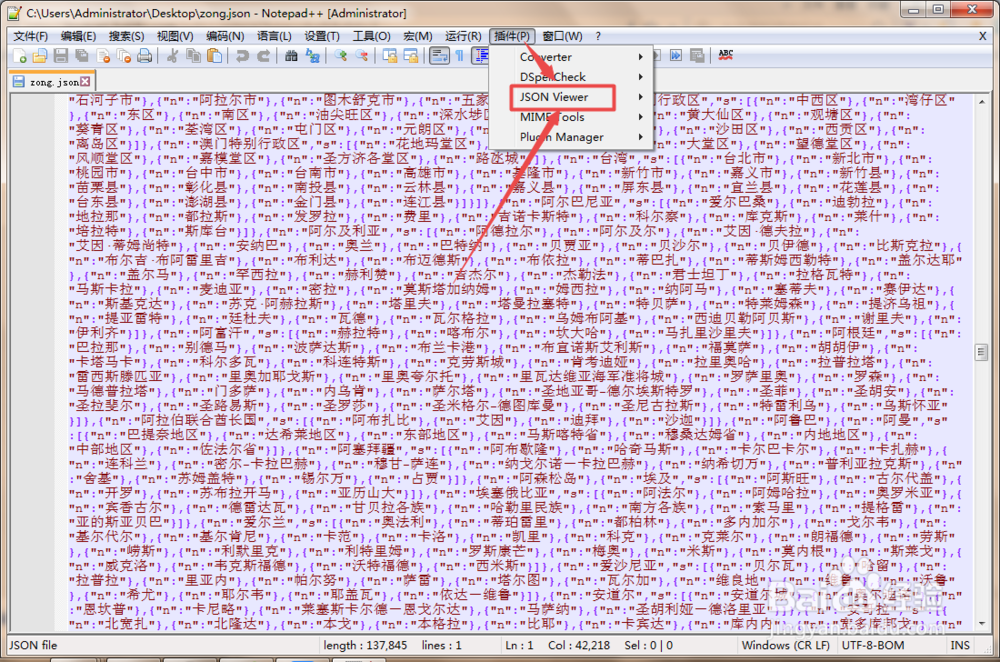Expand the Converter plugin submenu

(x=571, y=57)
